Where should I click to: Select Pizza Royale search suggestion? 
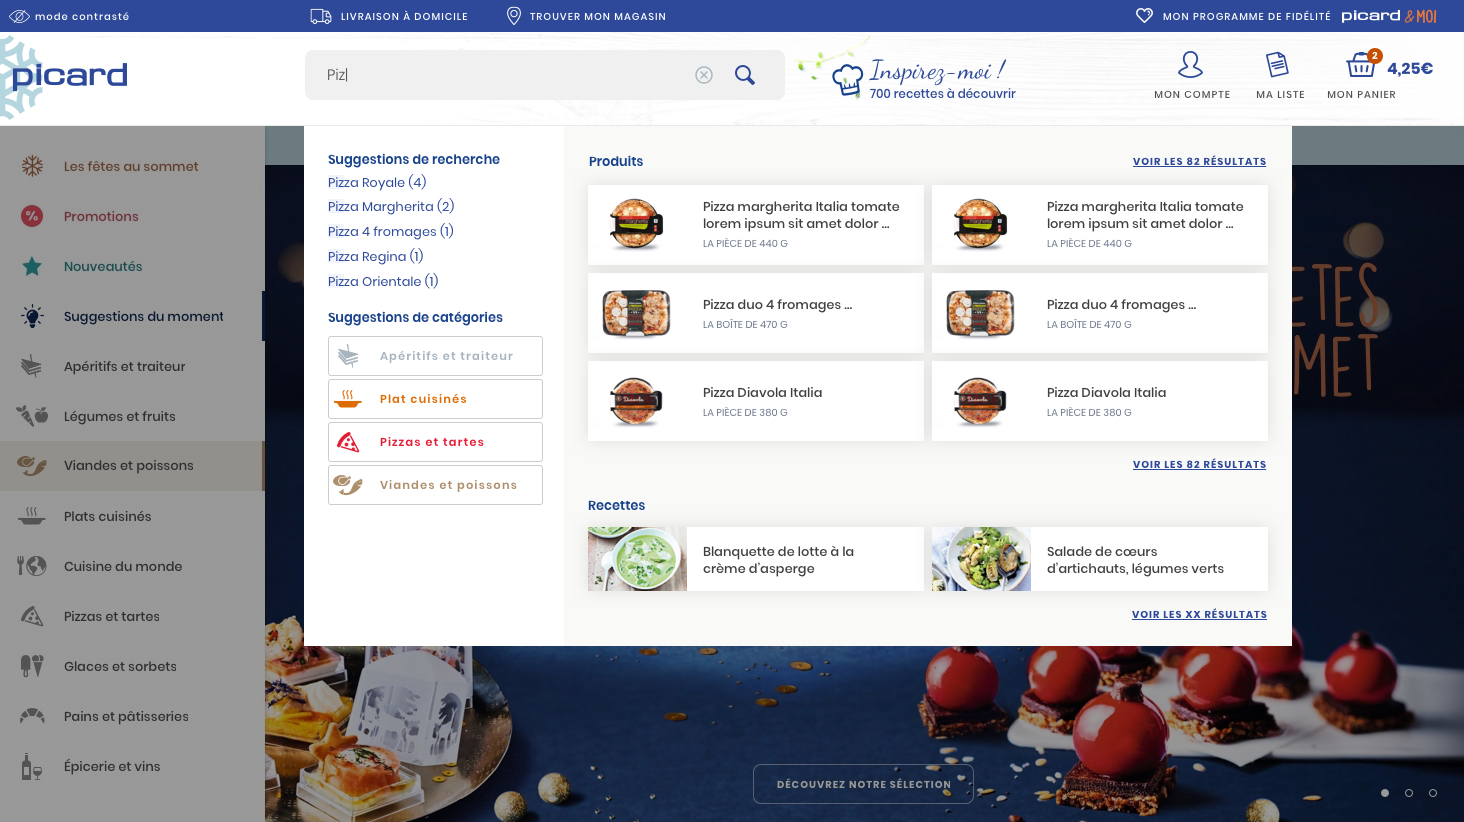coord(377,182)
